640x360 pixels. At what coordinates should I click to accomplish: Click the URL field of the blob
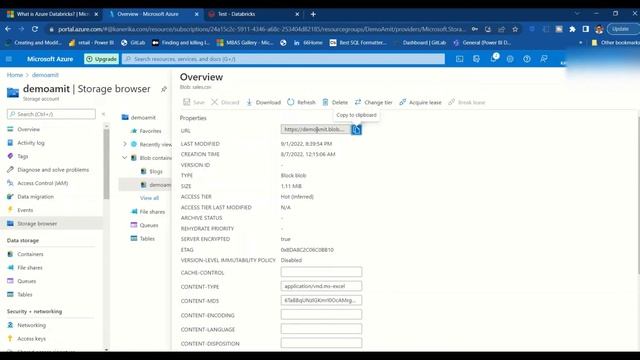[x=316, y=129]
